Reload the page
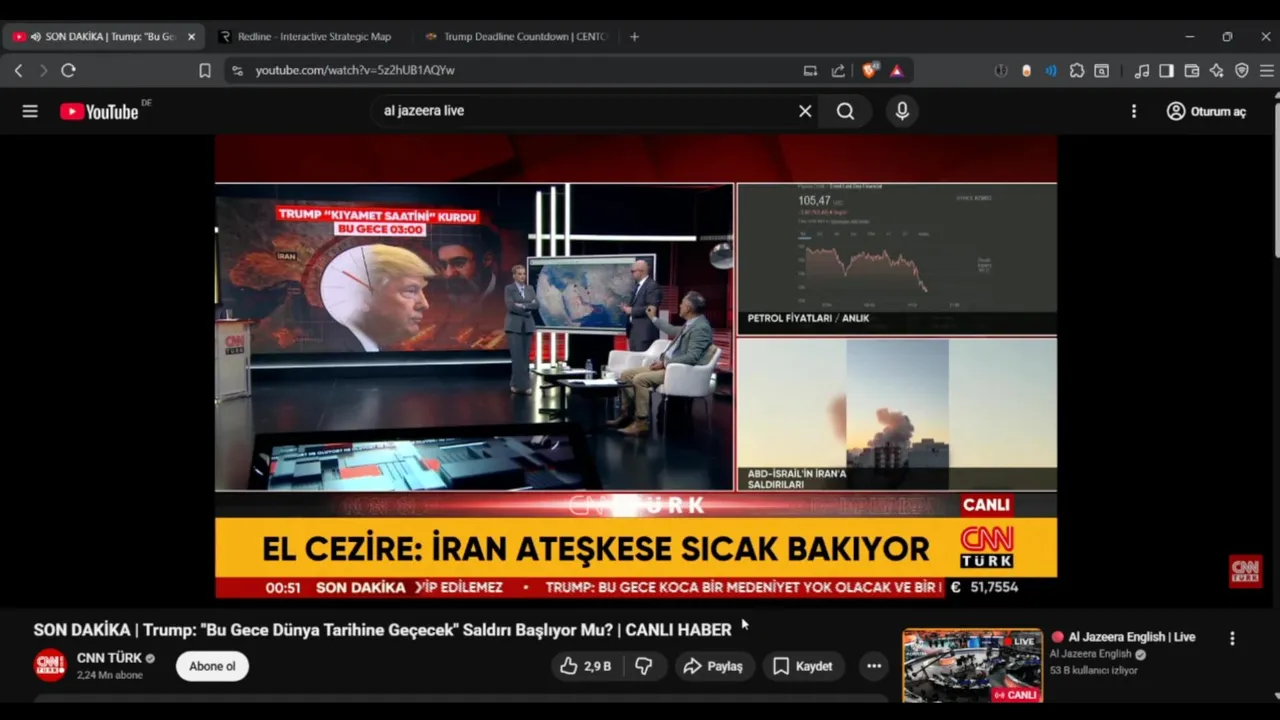This screenshot has height=720, width=1280. click(68, 70)
